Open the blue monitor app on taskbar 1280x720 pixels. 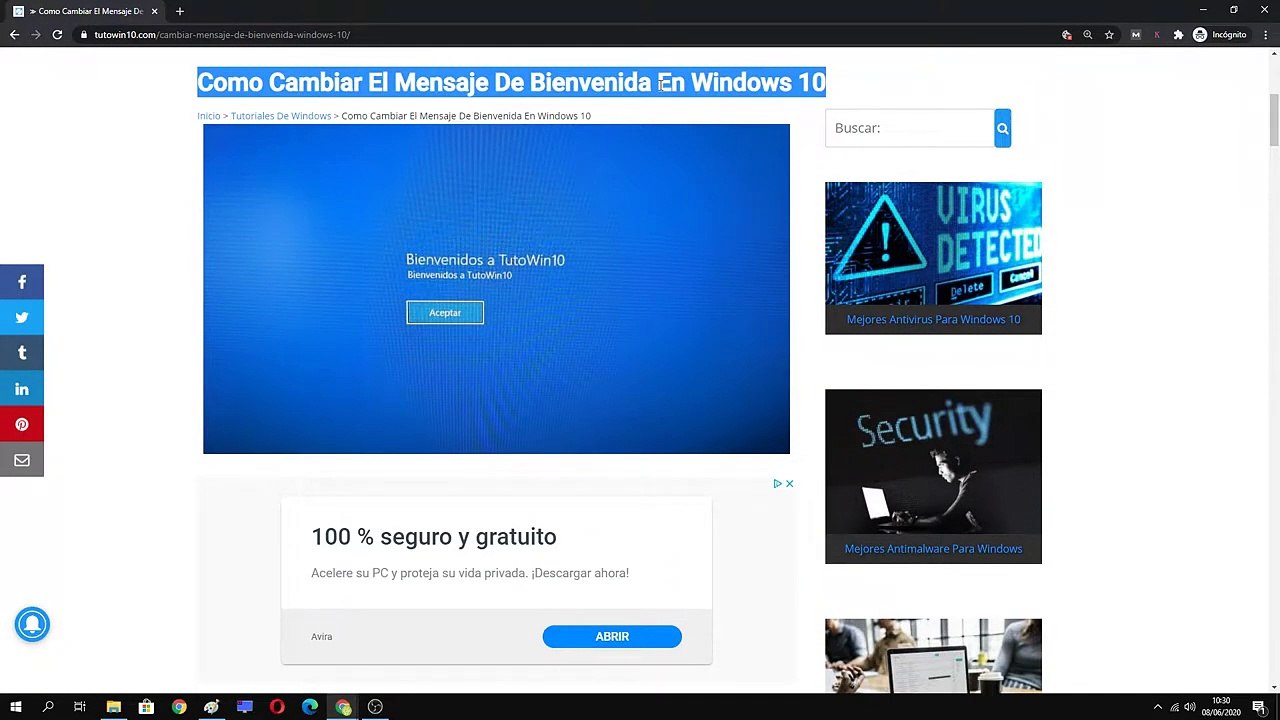click(244, 707)
